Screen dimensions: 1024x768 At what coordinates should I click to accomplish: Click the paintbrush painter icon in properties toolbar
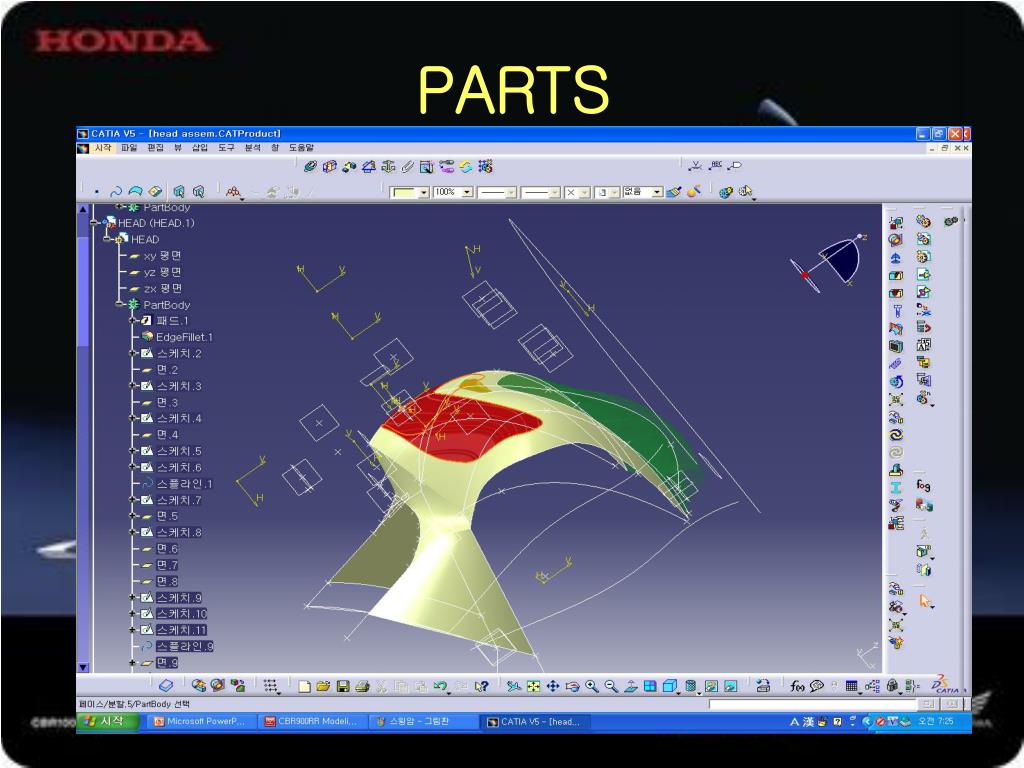674,192
